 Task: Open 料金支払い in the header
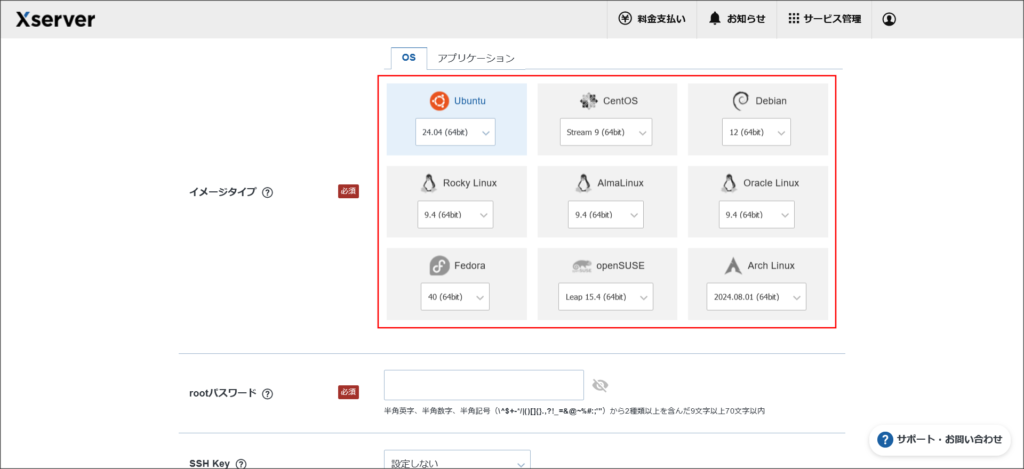pyautogui.click(x=652, y=19)
